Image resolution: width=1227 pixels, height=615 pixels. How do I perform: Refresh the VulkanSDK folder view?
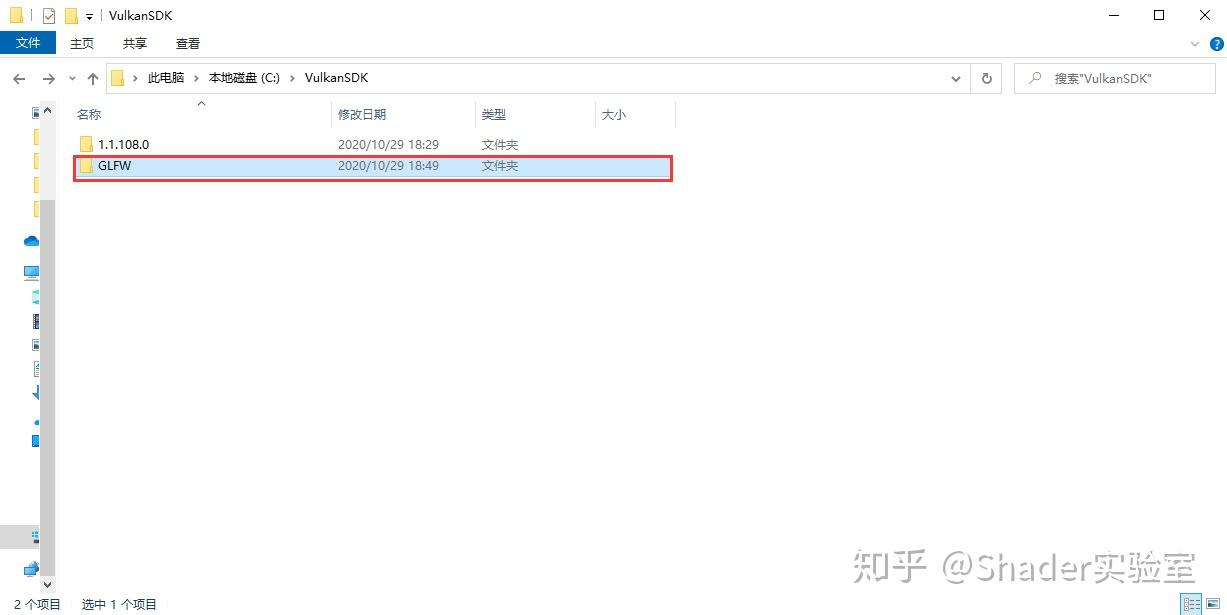987,78
